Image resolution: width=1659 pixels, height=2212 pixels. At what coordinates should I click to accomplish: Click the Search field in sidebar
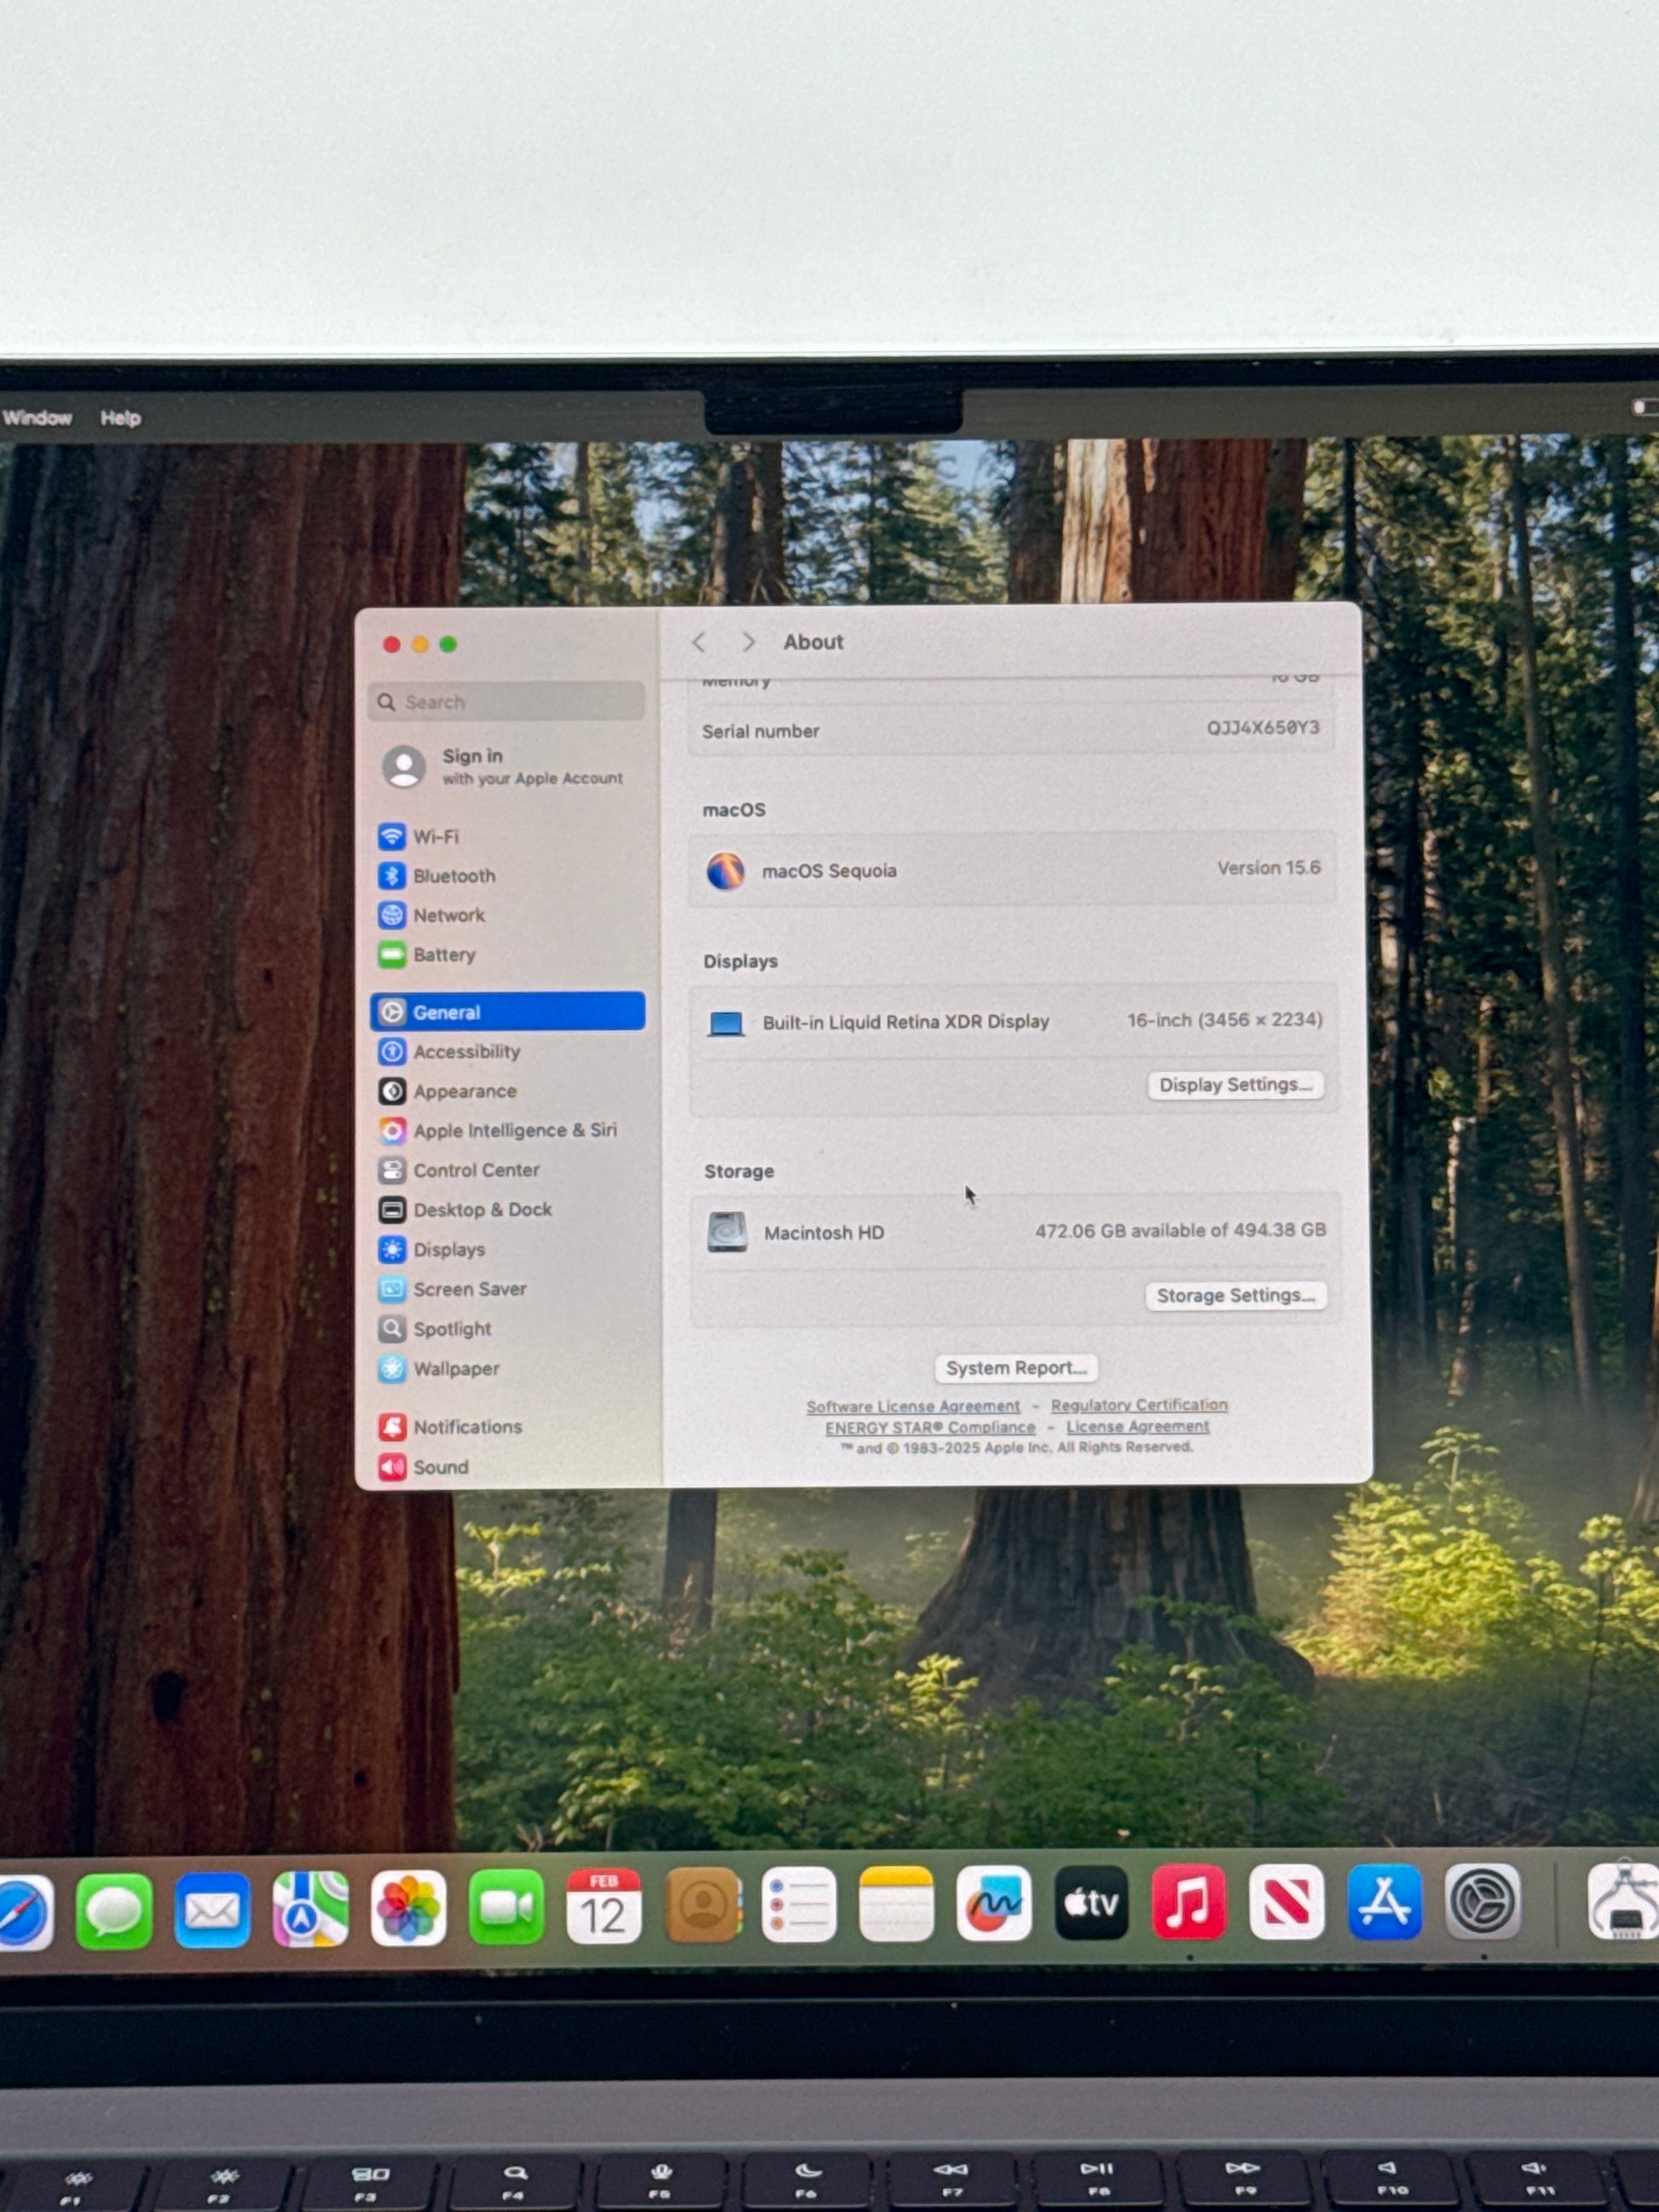pyautogui.click(x=506, y=702)
